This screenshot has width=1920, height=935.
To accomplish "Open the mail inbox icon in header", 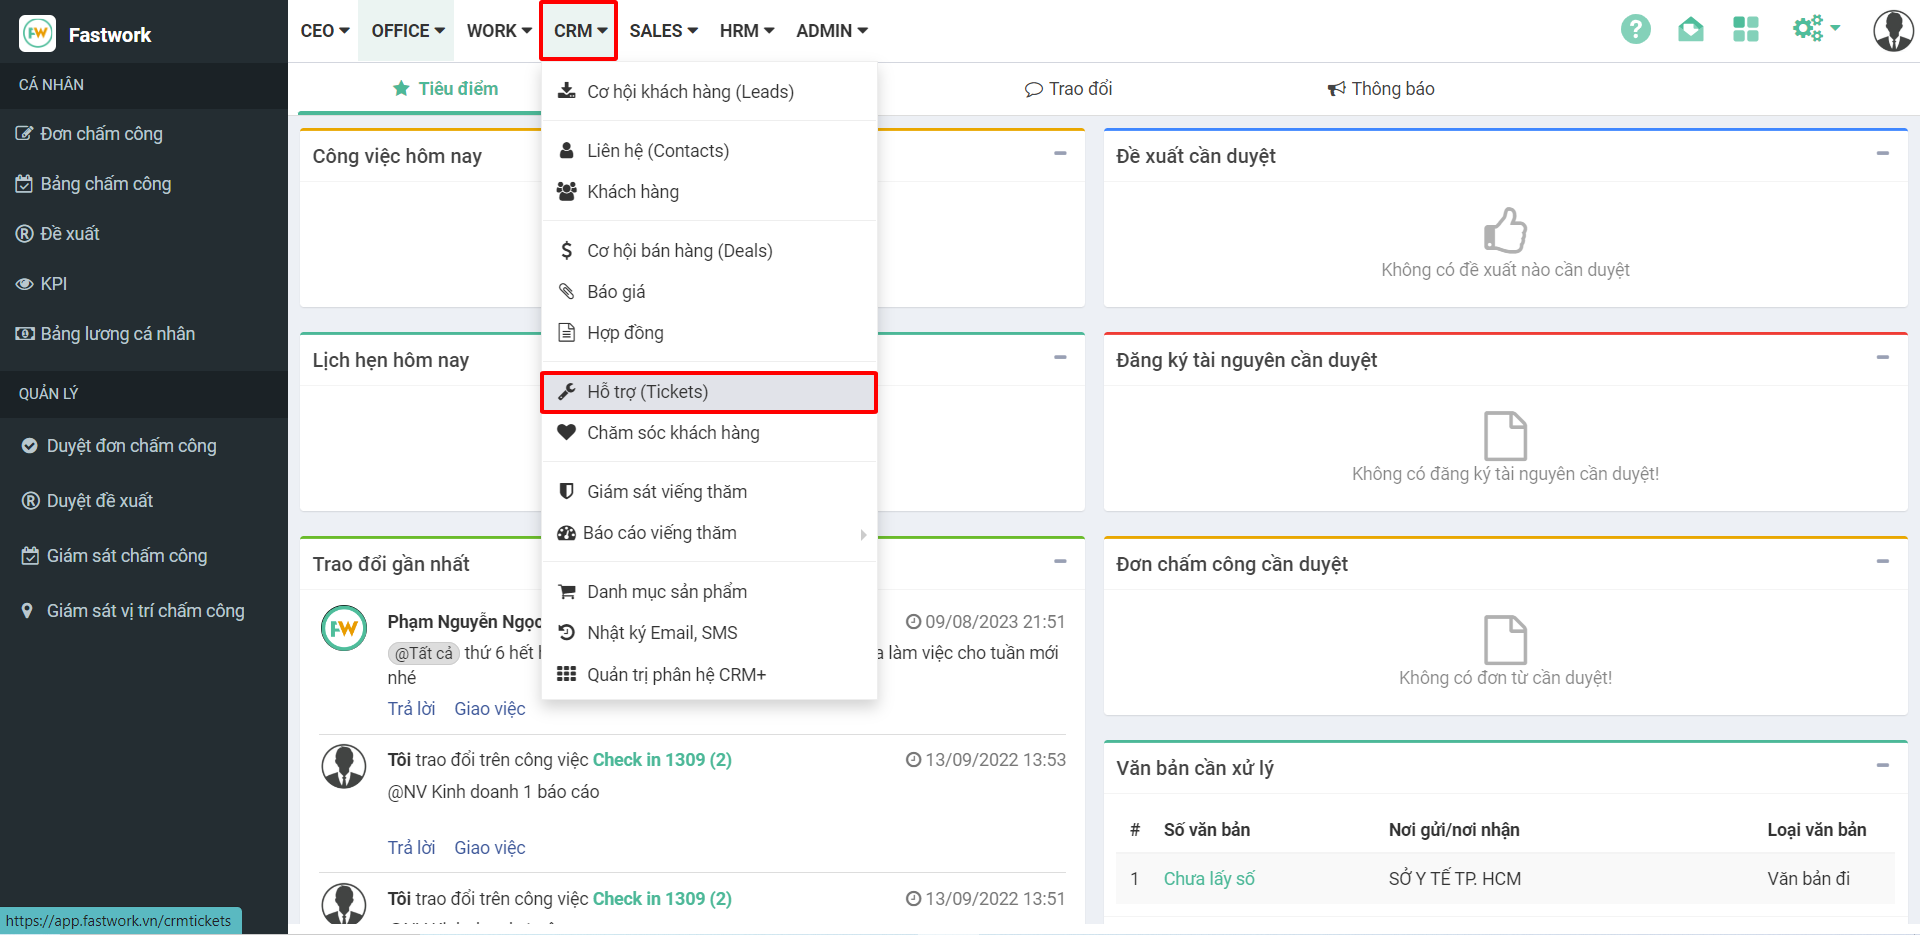I will (1690, 30).
